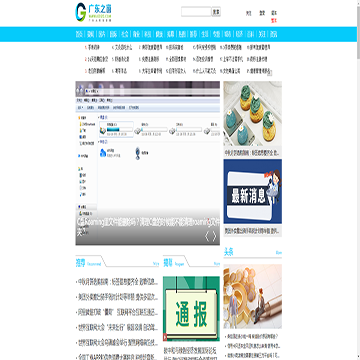
Task: Focus the header search input box
Action: [x=196, y=12]
